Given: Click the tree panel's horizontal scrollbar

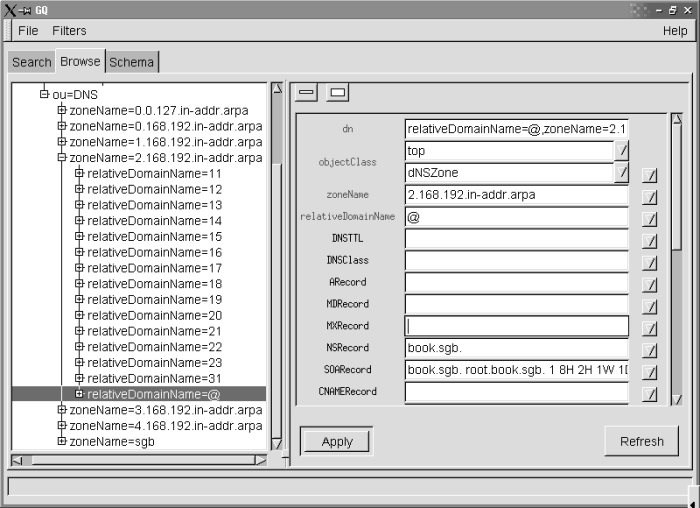Looking at the screenshot, I should coord(139,460).
